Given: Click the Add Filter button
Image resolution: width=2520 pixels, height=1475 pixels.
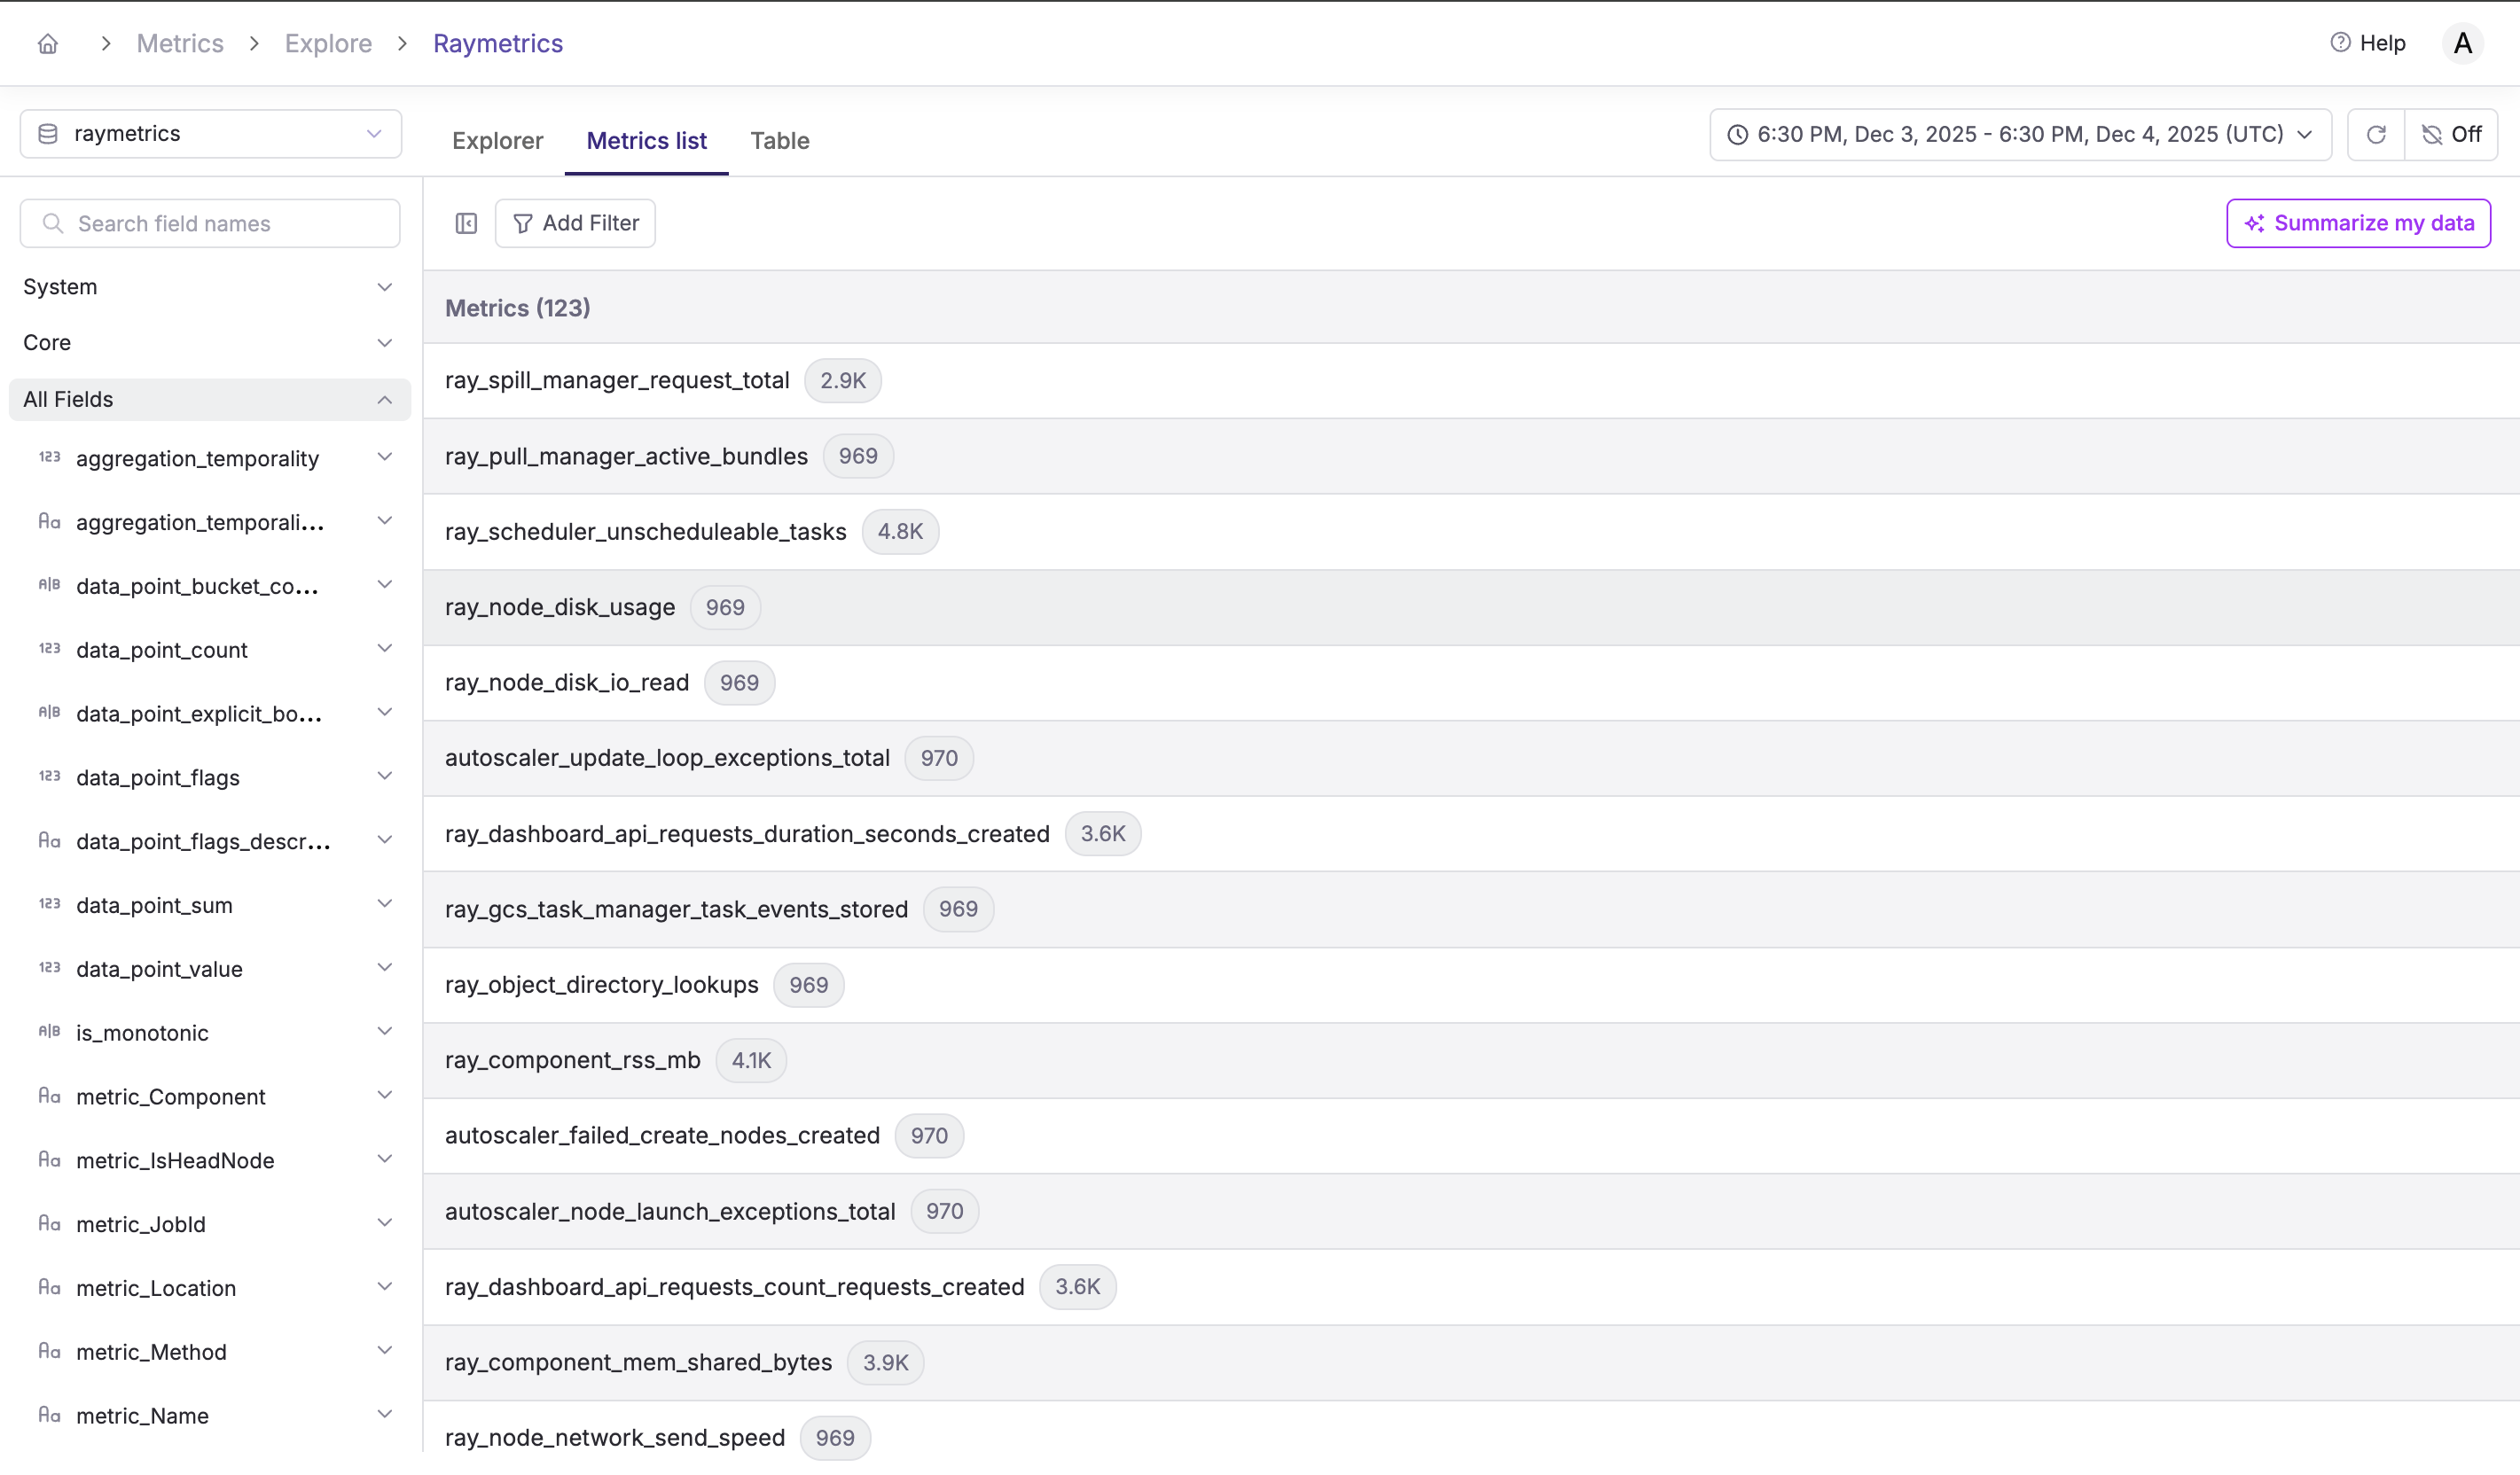Looking at the screenshot, I should (x=575, y=223).
